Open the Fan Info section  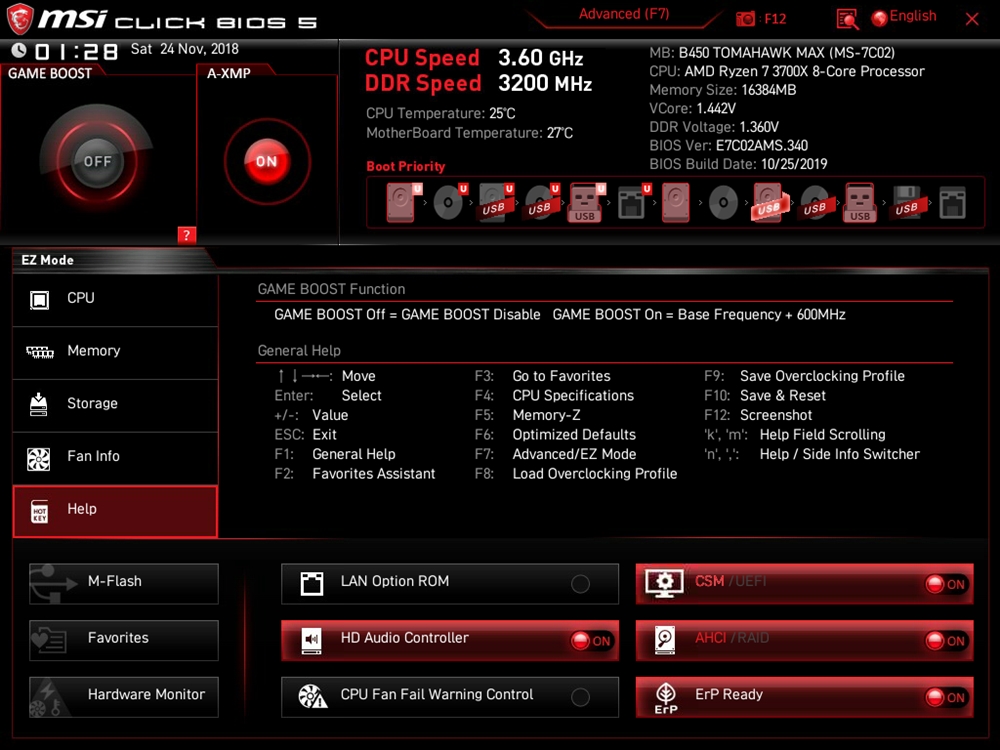pos(115,457)
